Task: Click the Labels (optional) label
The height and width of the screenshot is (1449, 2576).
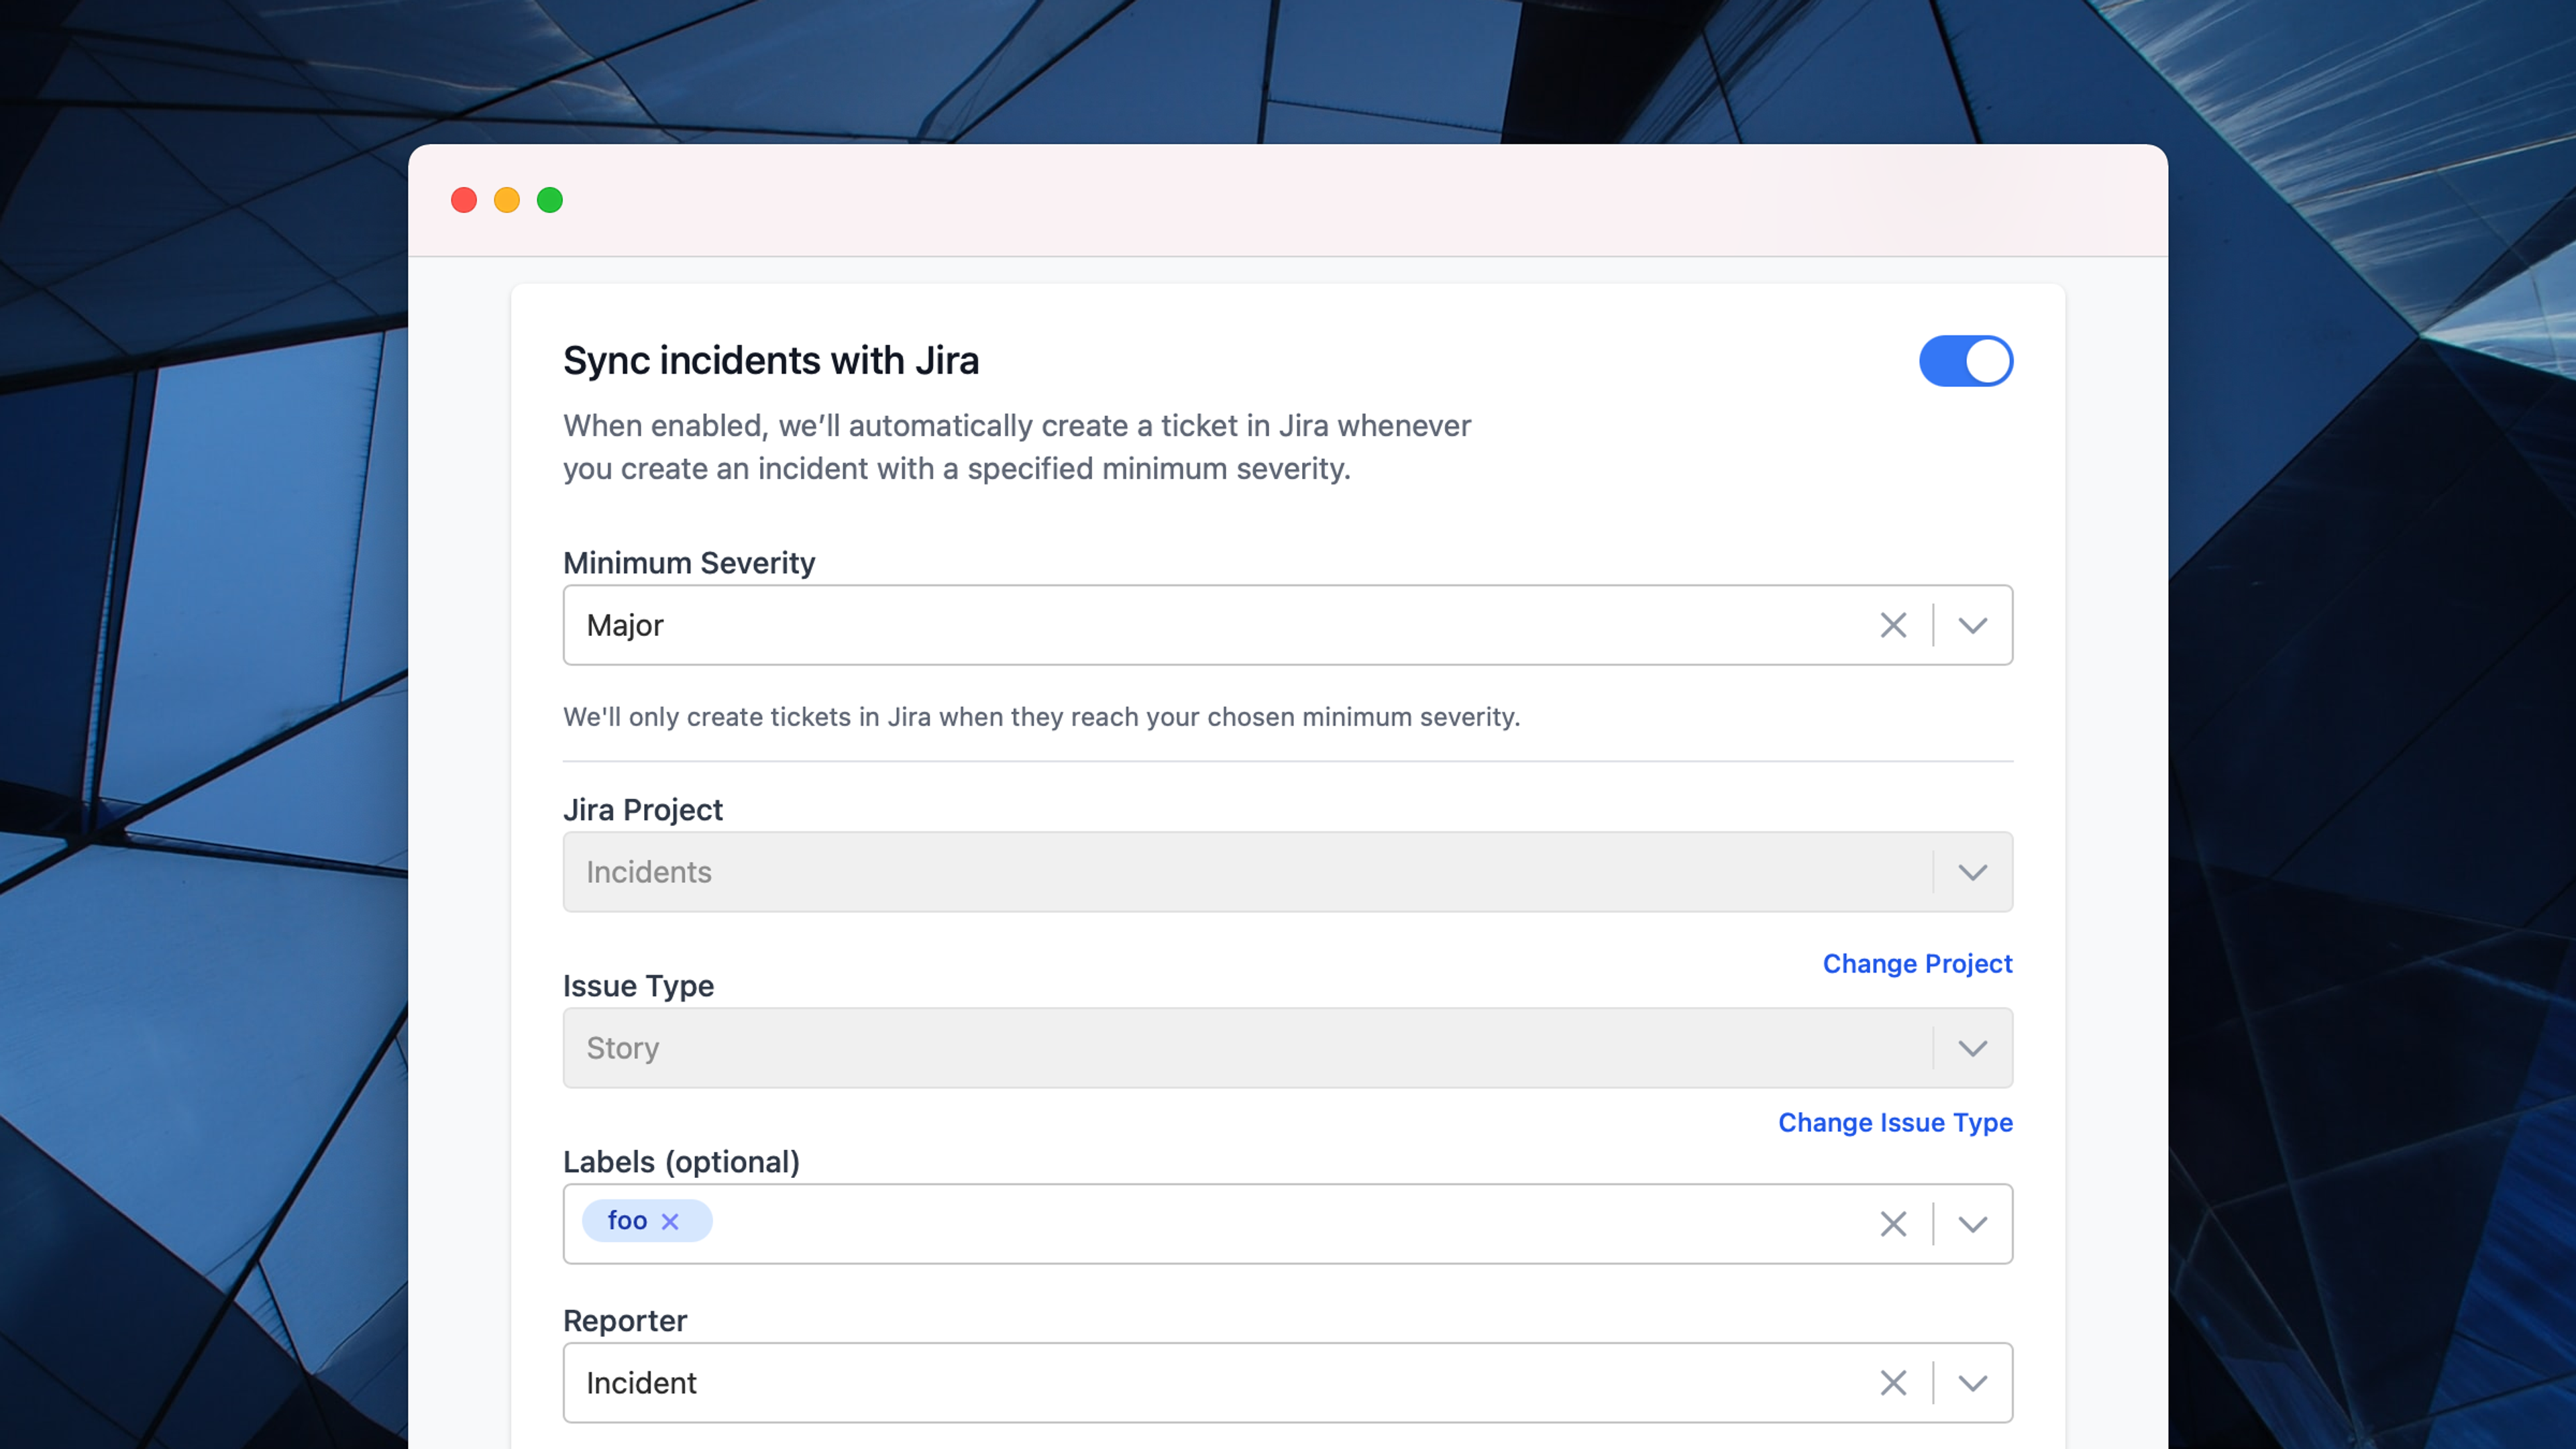Action: pyautogui.click(x=681, y=1162)
